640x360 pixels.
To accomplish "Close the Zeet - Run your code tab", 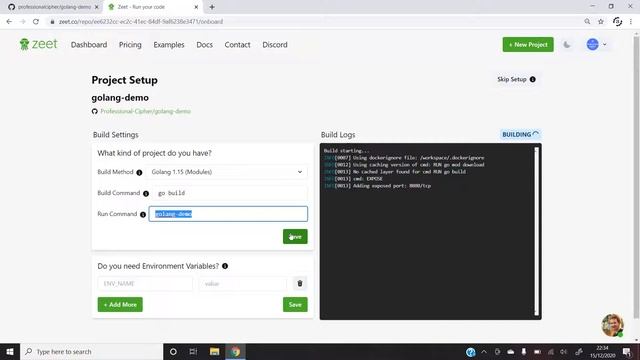I will tap(196, 7).
